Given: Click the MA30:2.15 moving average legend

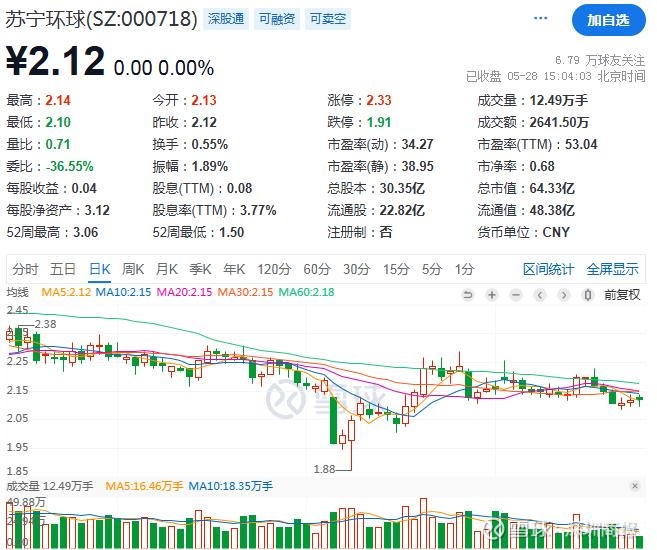Looking at the screenshot, I should pyautogui.click(x=245, y=292).
